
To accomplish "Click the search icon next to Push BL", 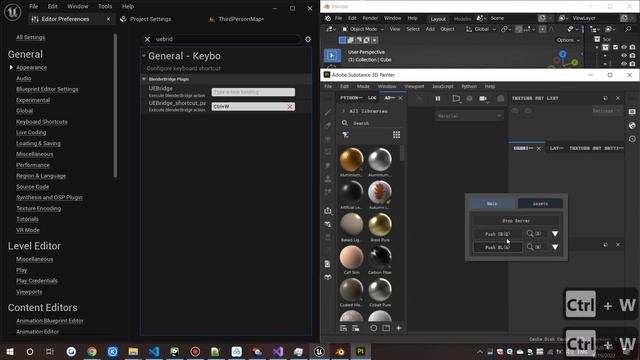I will click(x=530, y=247).
